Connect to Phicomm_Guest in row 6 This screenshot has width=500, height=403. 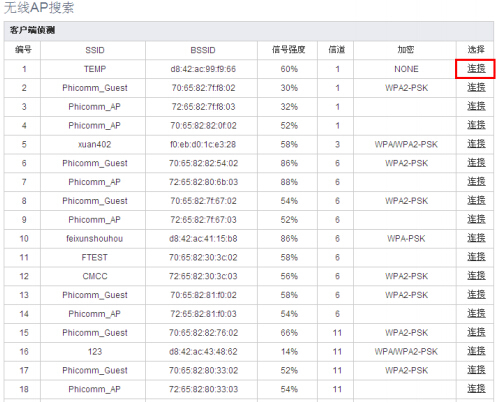(x=476, y=163)
